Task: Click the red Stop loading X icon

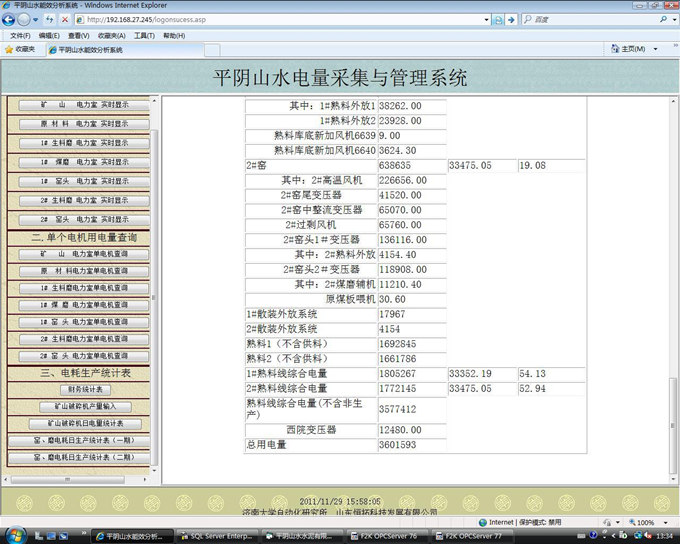Action: coord(65,19)
